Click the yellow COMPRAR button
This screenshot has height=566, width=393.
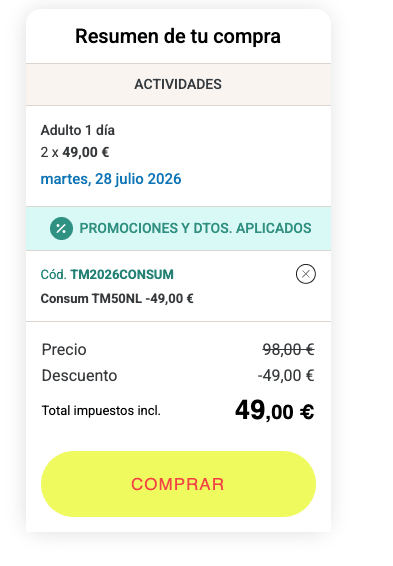[178, 484]
